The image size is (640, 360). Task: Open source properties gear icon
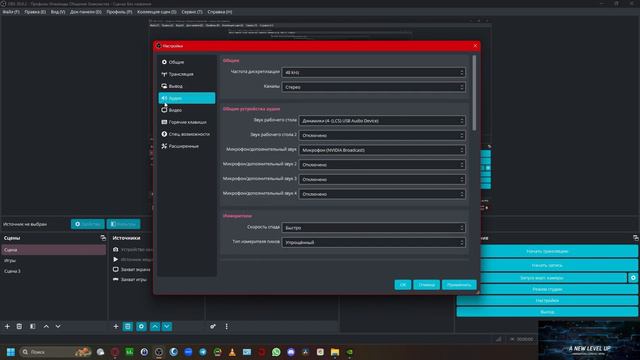click(141, 326)
